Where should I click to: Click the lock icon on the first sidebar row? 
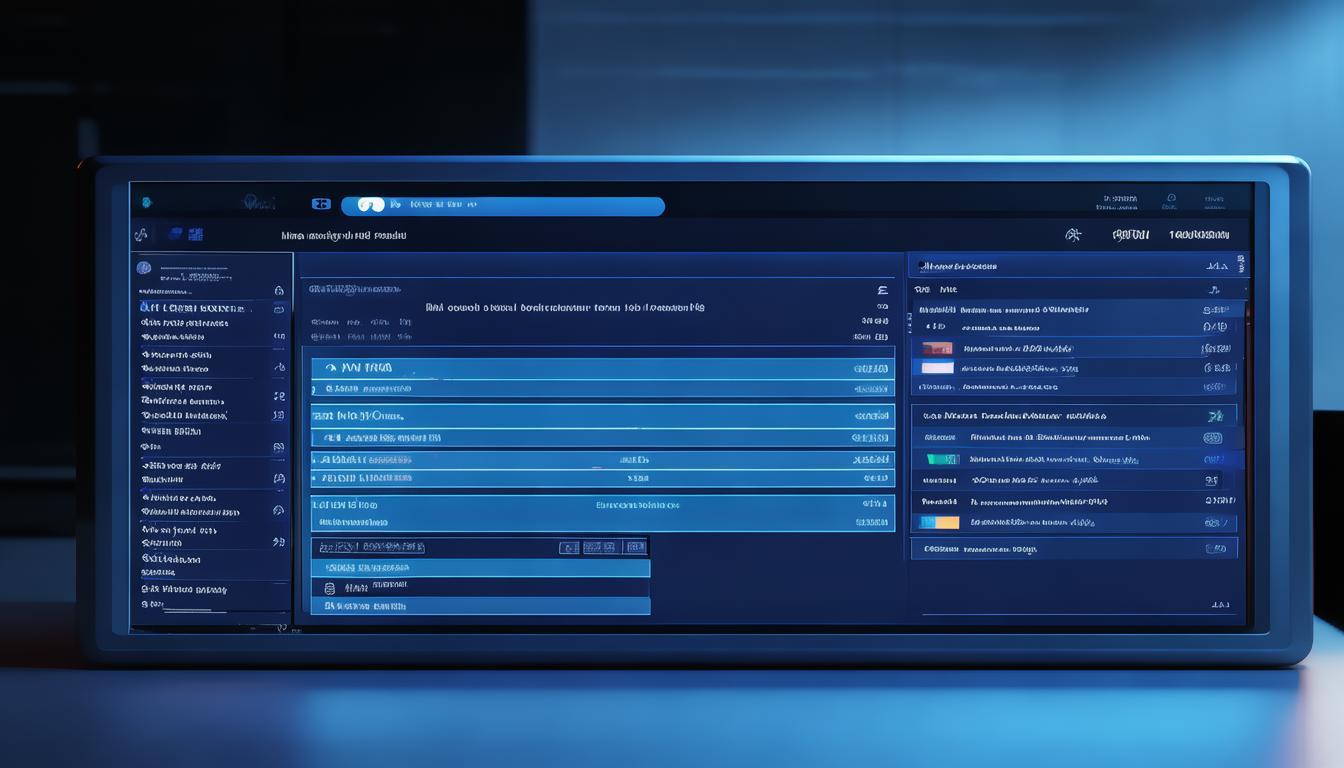pyautogui.click(x=279, y=290)
